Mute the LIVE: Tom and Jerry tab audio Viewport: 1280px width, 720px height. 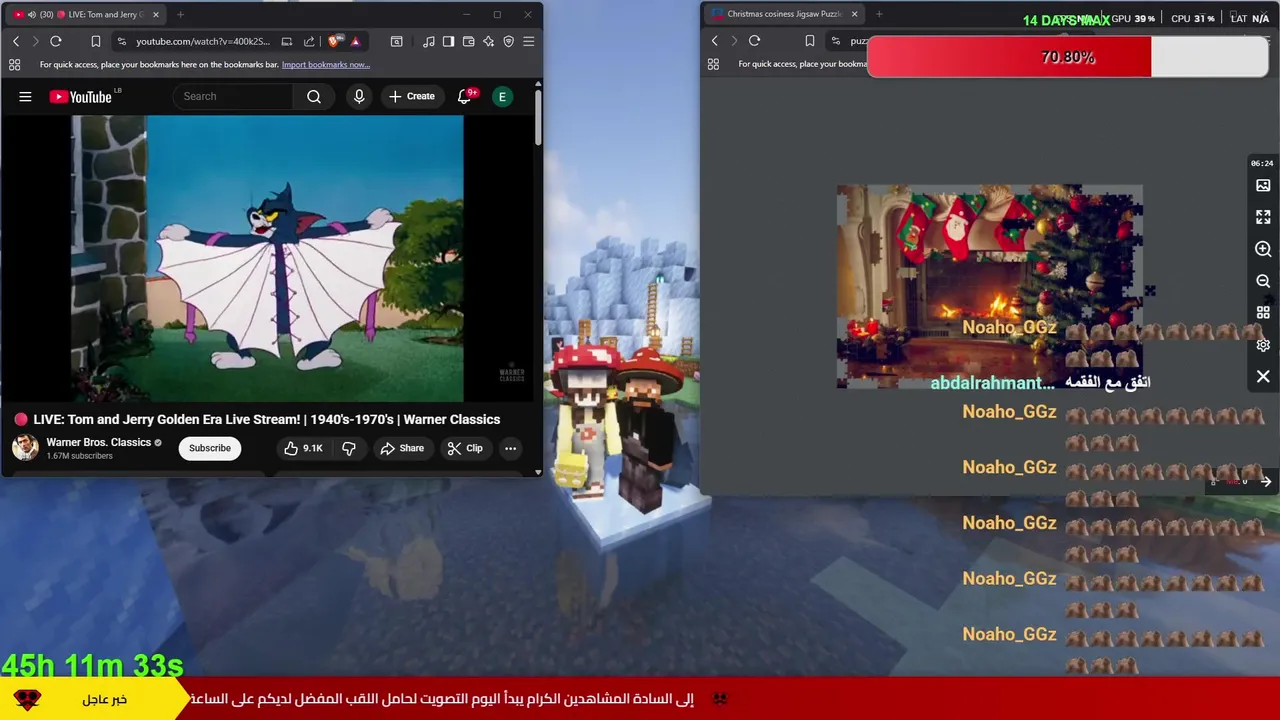pyautogui.click(x=32, y=15)
